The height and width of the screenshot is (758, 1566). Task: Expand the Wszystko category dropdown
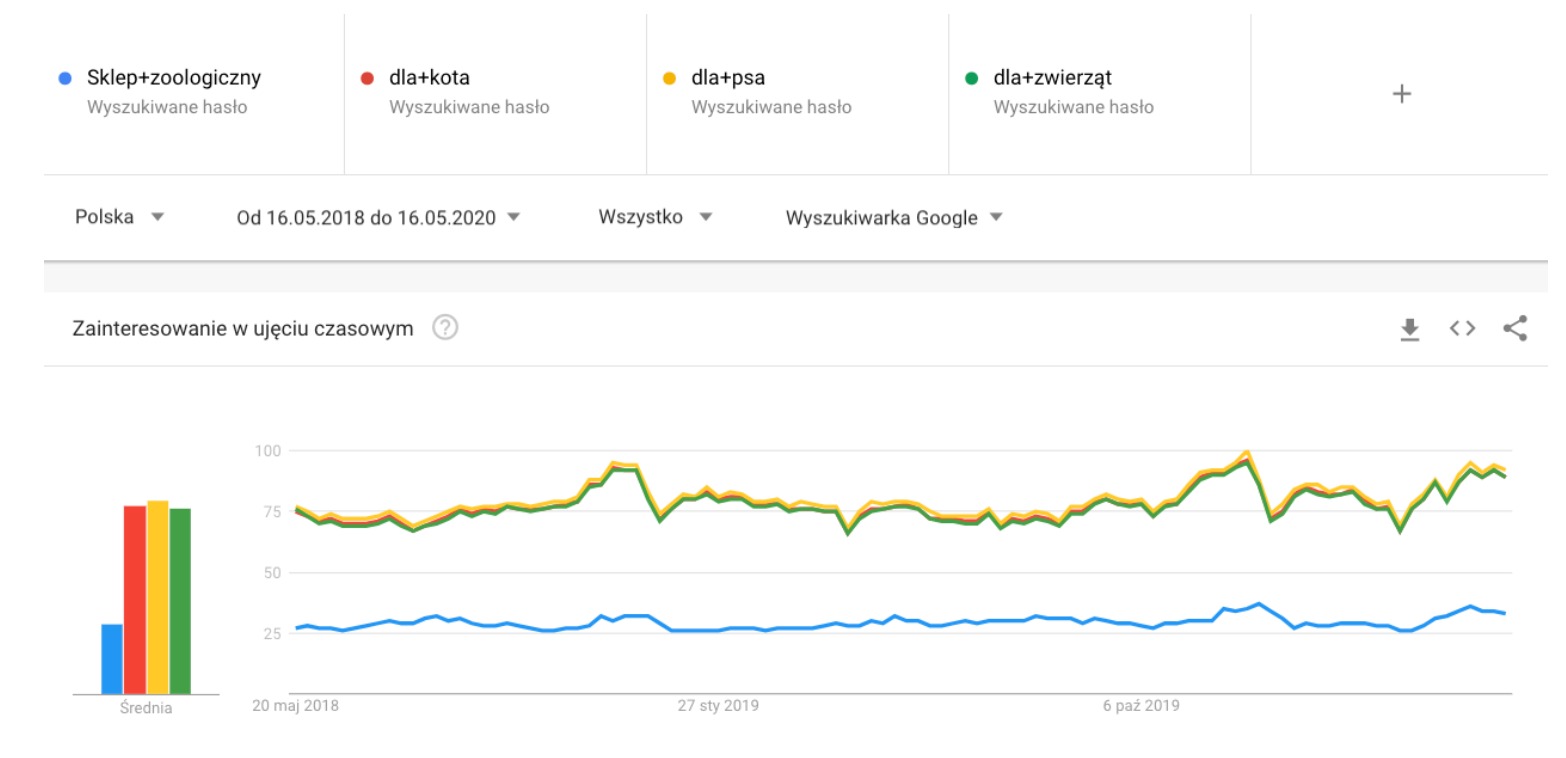click(655, 217)
